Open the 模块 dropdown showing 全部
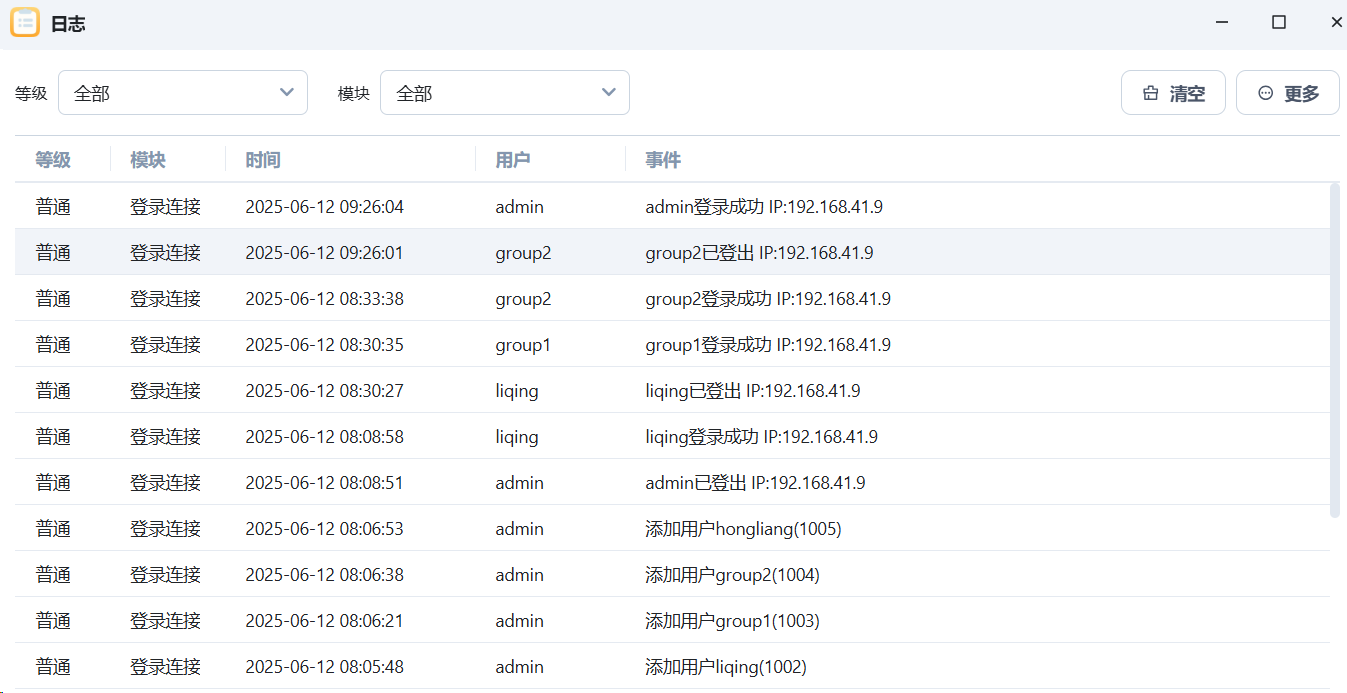This screenshot has height=693, width=1347. point(505,93)
